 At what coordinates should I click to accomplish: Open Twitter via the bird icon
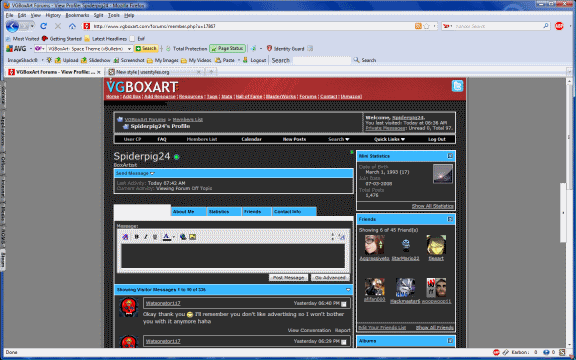[457, 86]
